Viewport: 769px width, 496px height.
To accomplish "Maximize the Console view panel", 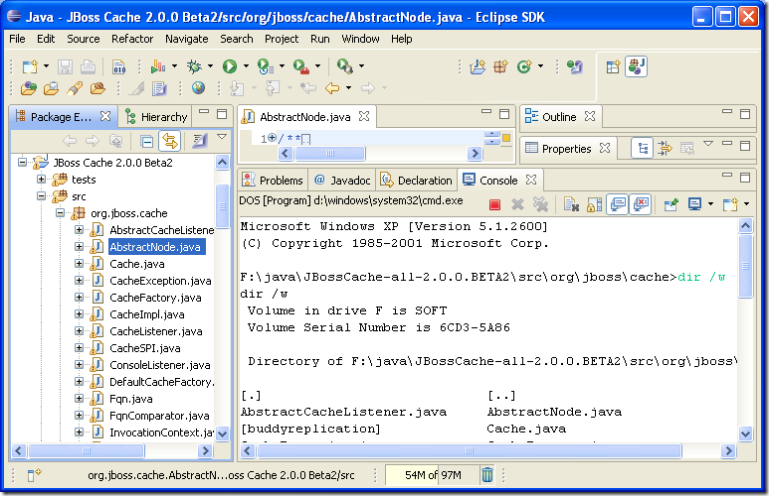I will [745, 178].
